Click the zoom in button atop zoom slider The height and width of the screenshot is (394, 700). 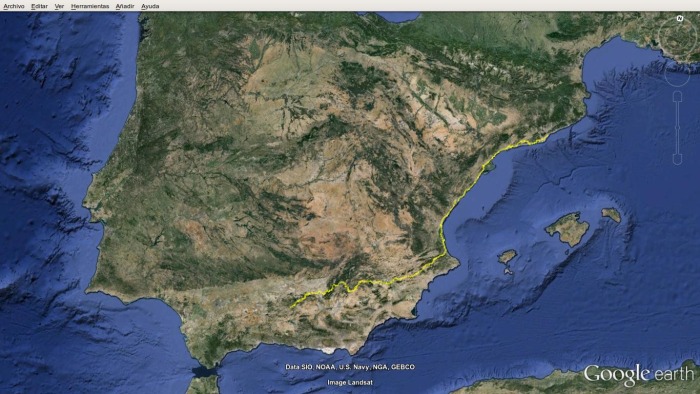pyautogui.click(x=677, y=96)
